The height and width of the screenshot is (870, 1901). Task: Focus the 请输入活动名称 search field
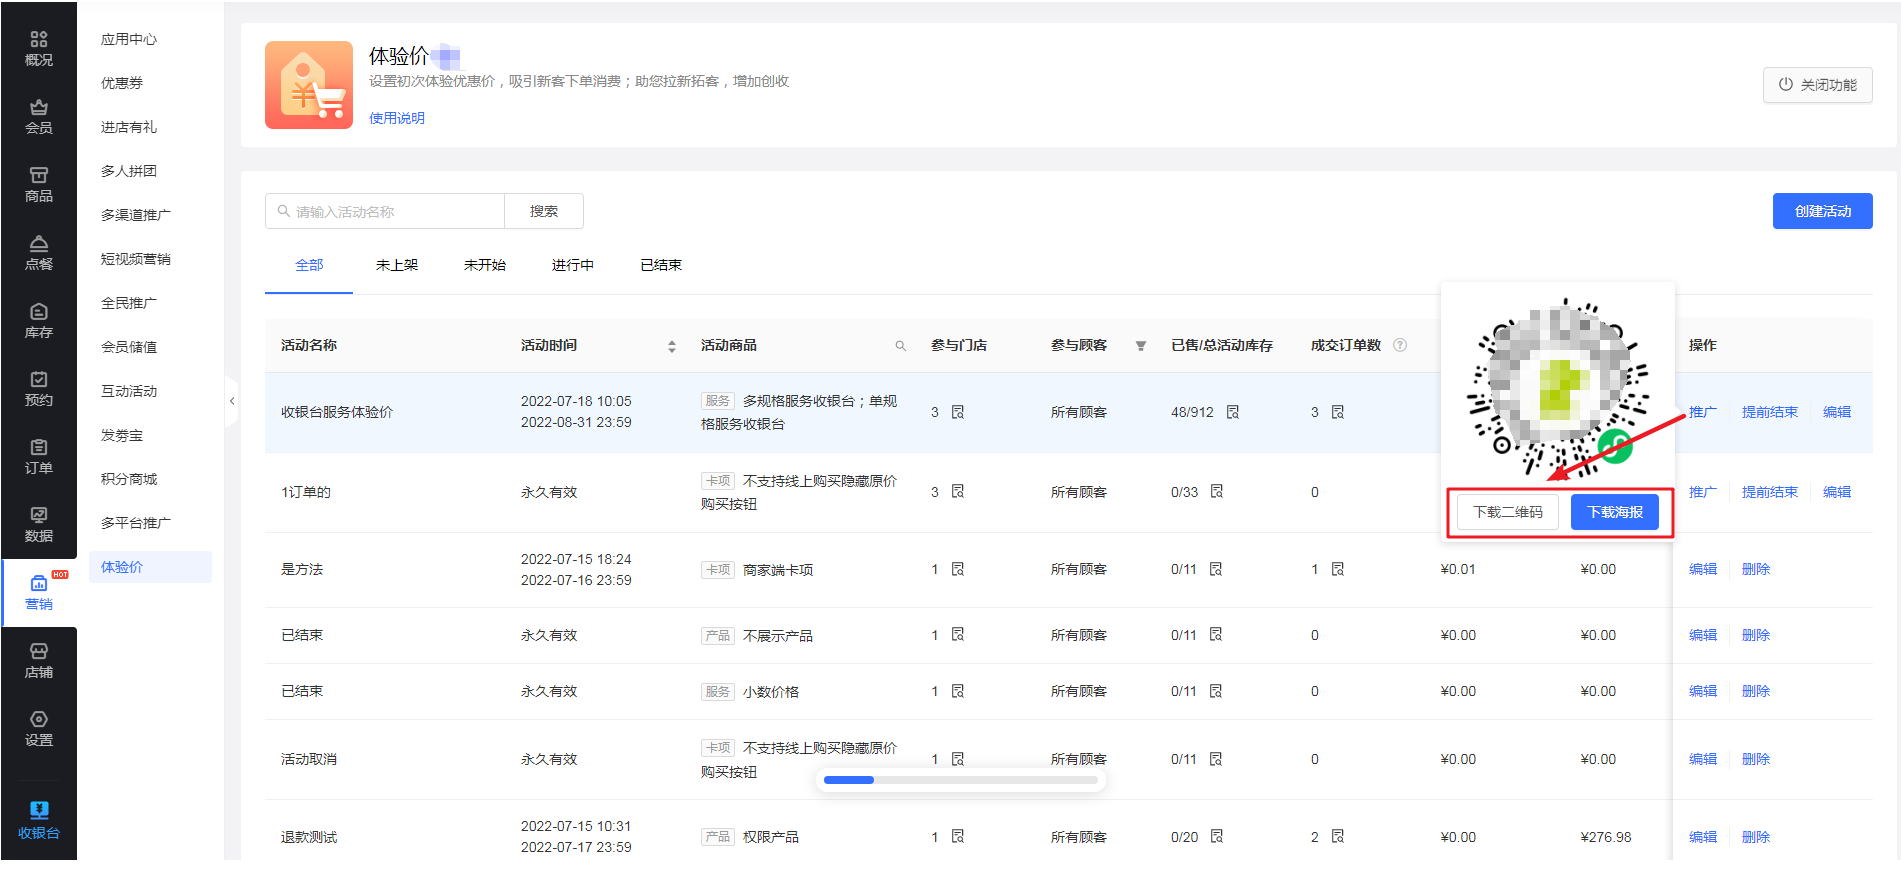(x=385, y=211)
